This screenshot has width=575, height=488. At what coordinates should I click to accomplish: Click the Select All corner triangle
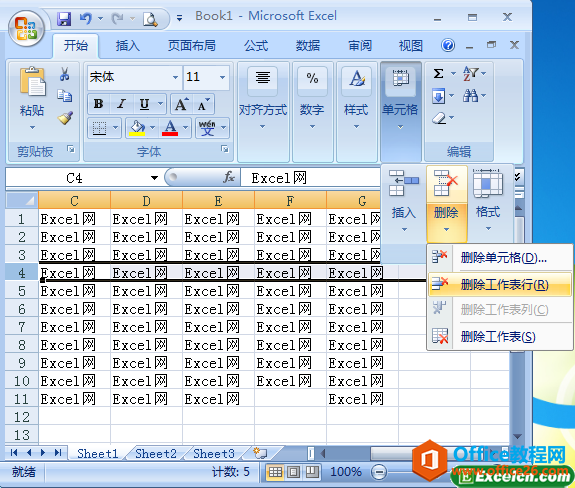click(22, 200)
